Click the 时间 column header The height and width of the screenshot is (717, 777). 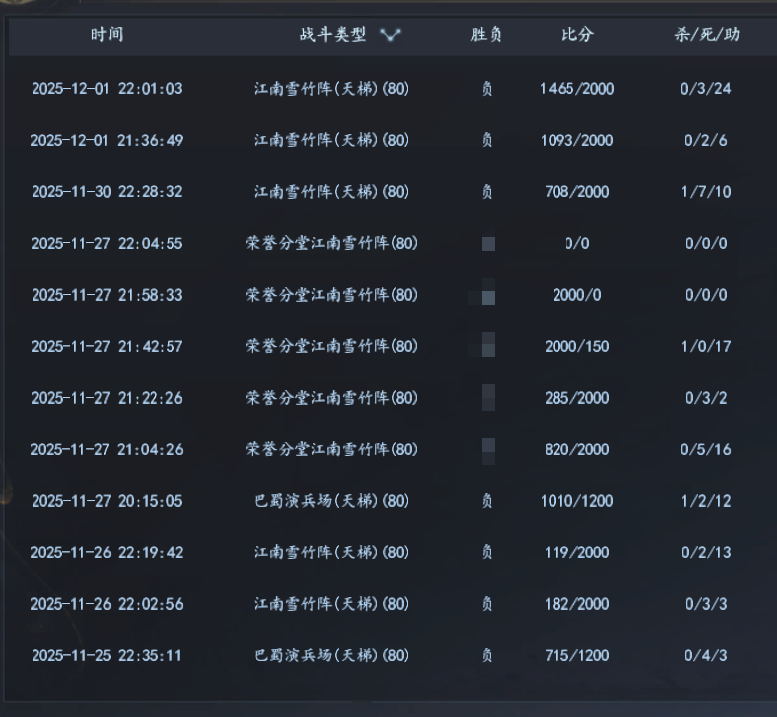click(107, 35)
